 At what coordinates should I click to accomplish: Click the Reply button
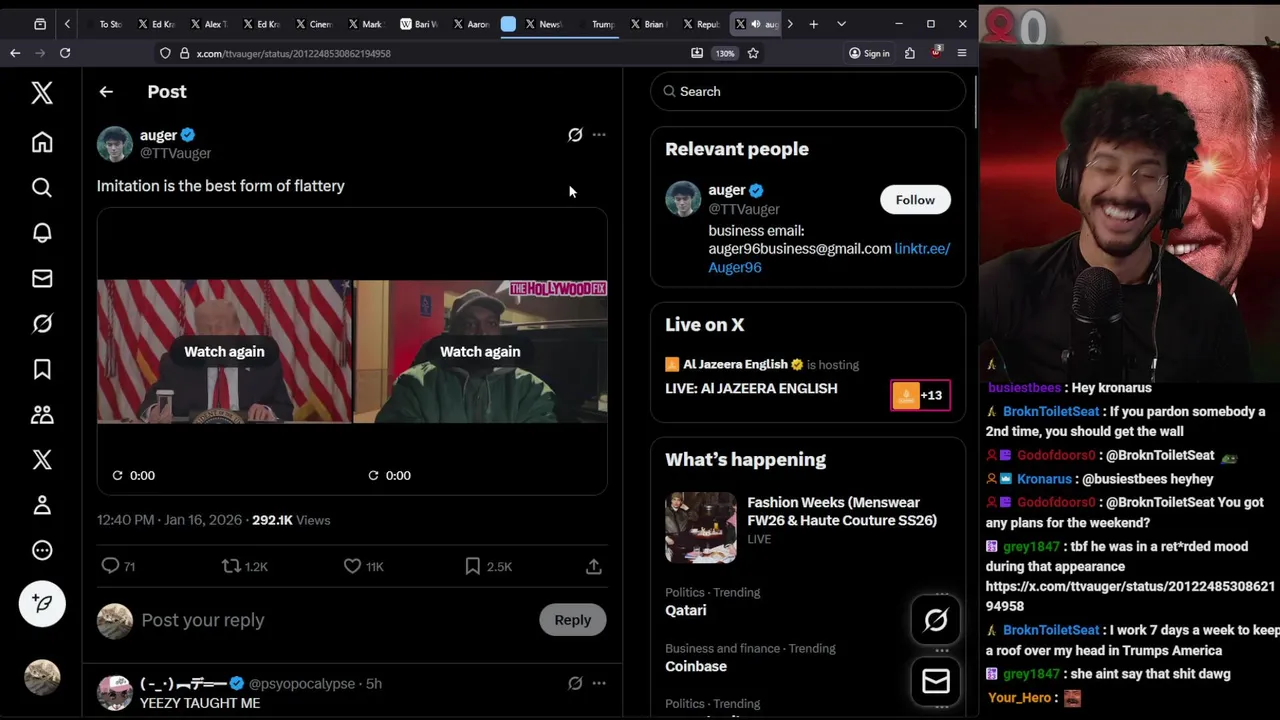tap(573, 620)
